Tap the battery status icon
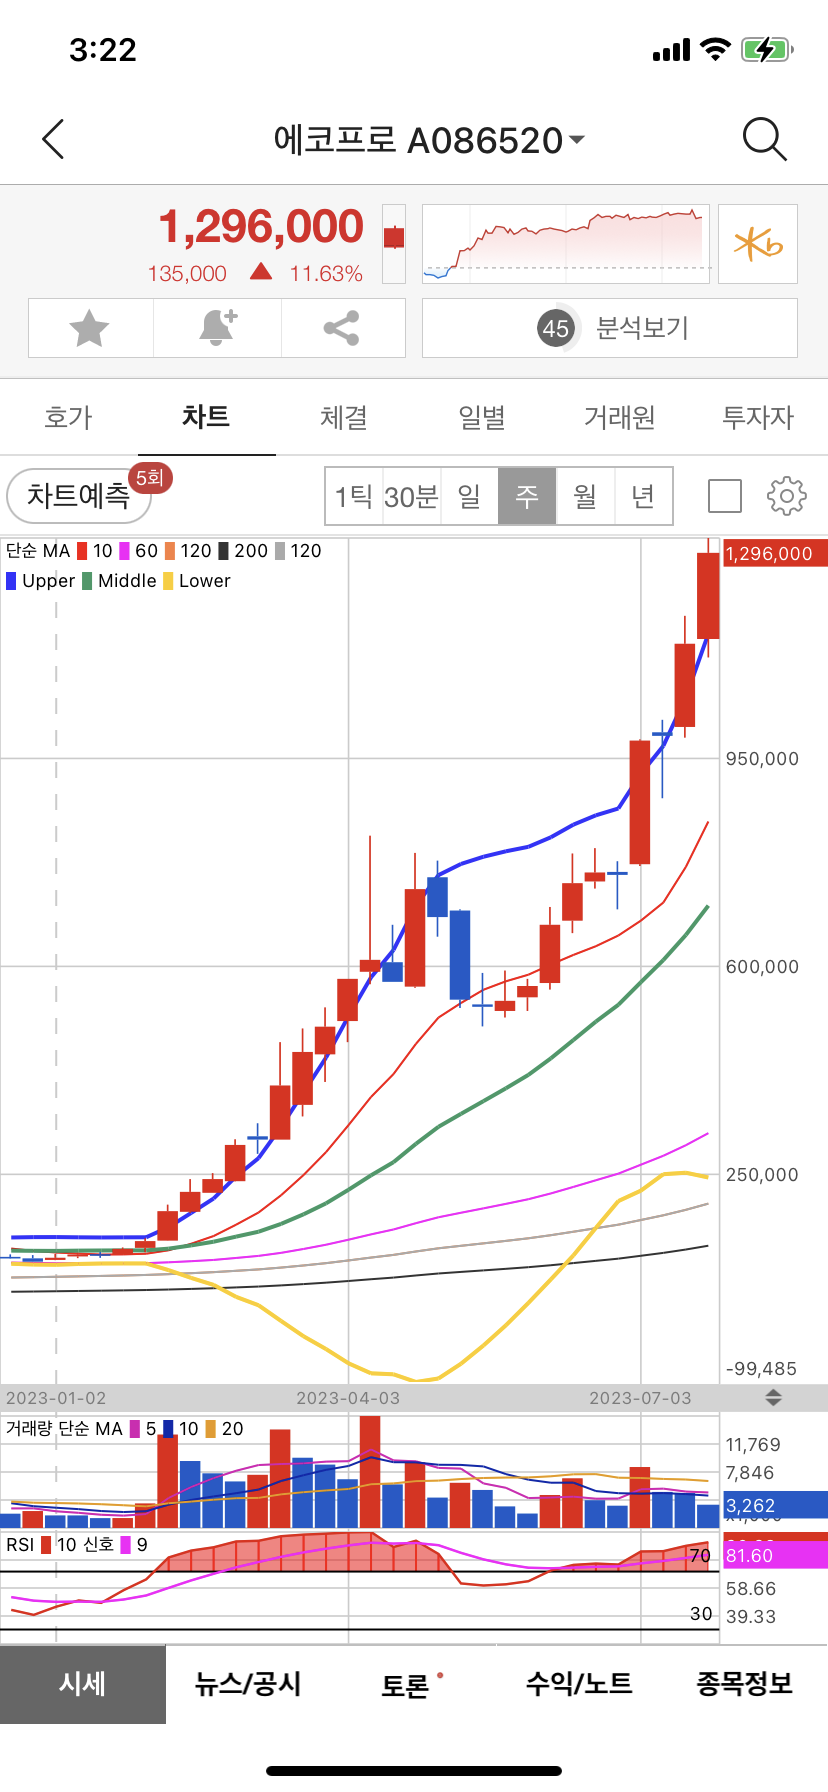 coord(767,50)
